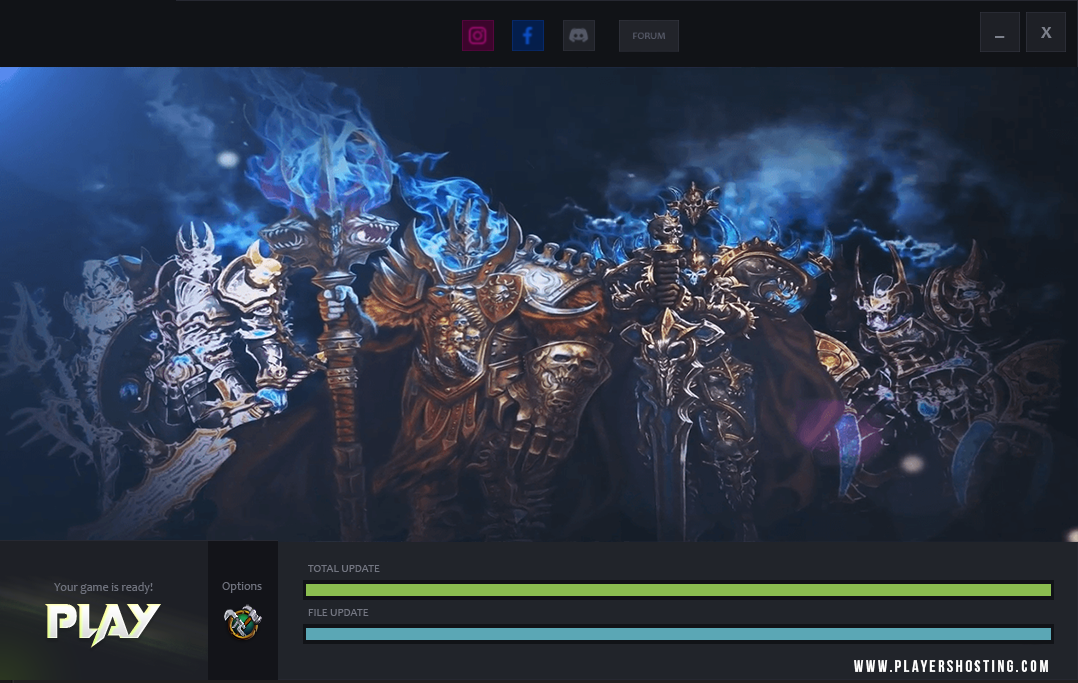1078x683 pixels.
Task: Click the FILE UPDATE label
Action: [x=338, y=612]
